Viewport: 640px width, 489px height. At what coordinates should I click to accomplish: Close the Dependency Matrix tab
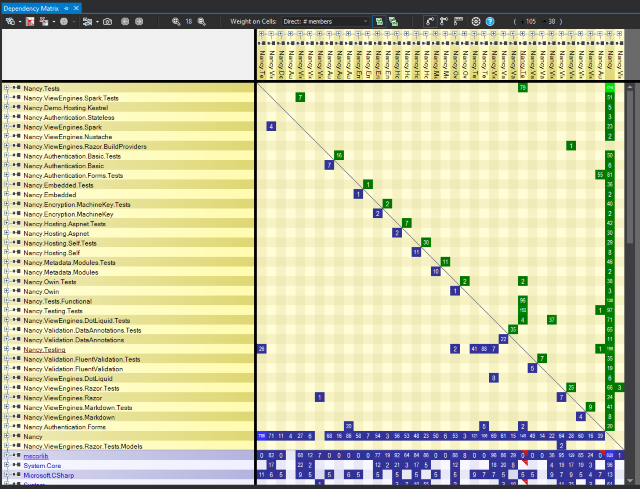(76, 8)
